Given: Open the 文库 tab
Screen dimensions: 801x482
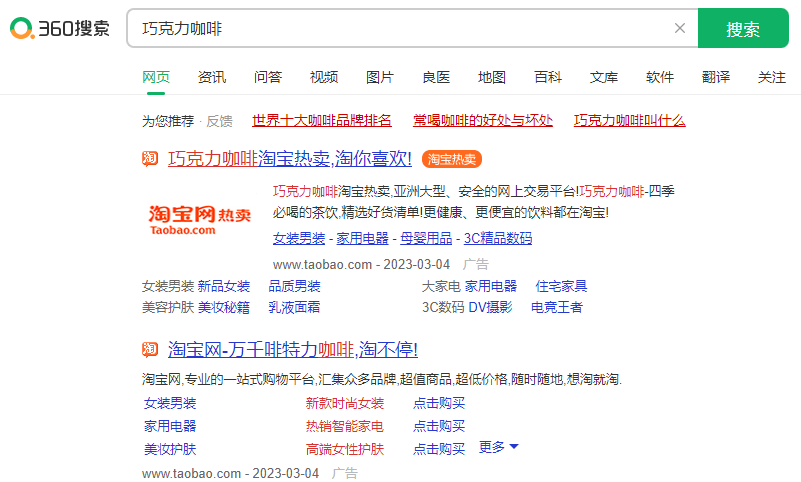Looking at the screenshot, I should click(x=604, y=77).
